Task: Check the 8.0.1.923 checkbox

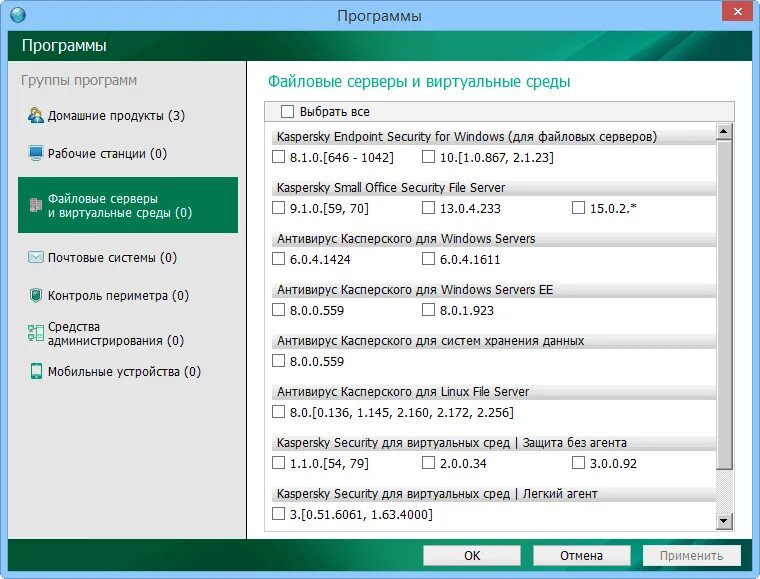Action: pyautogui.click(x=428, y=309)
